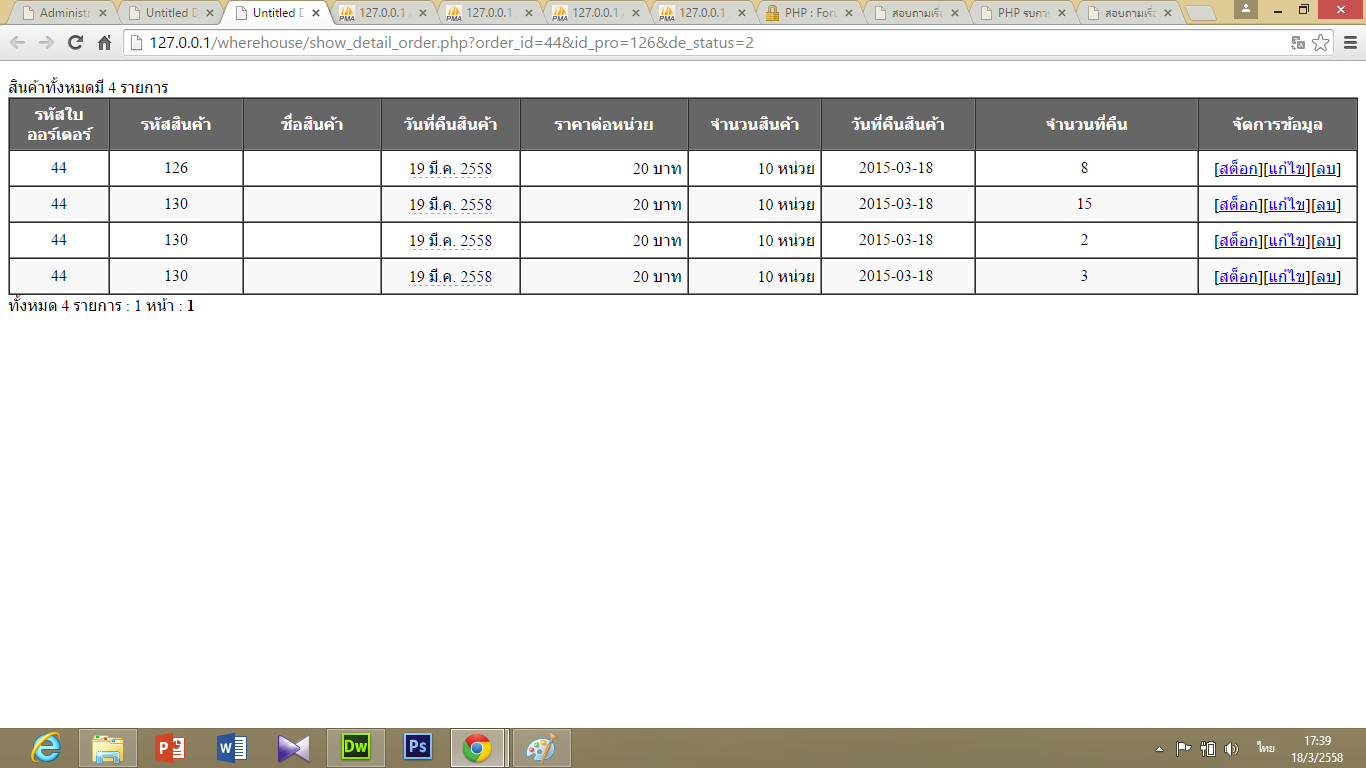Open Visual Studio from the taskbar
1366x768 pixels.
pyautogui.click(x=294, y=748)
